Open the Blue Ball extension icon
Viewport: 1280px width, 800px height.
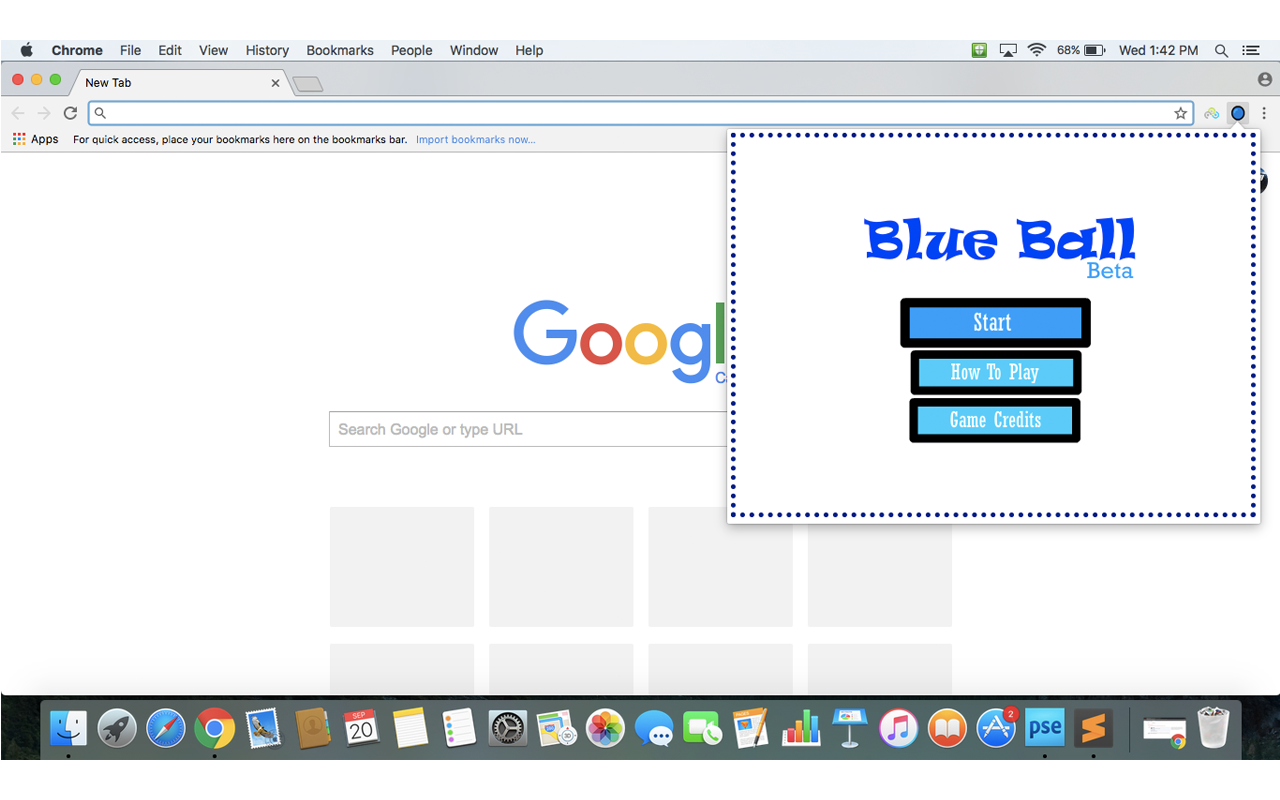(x=1238, y=113)
